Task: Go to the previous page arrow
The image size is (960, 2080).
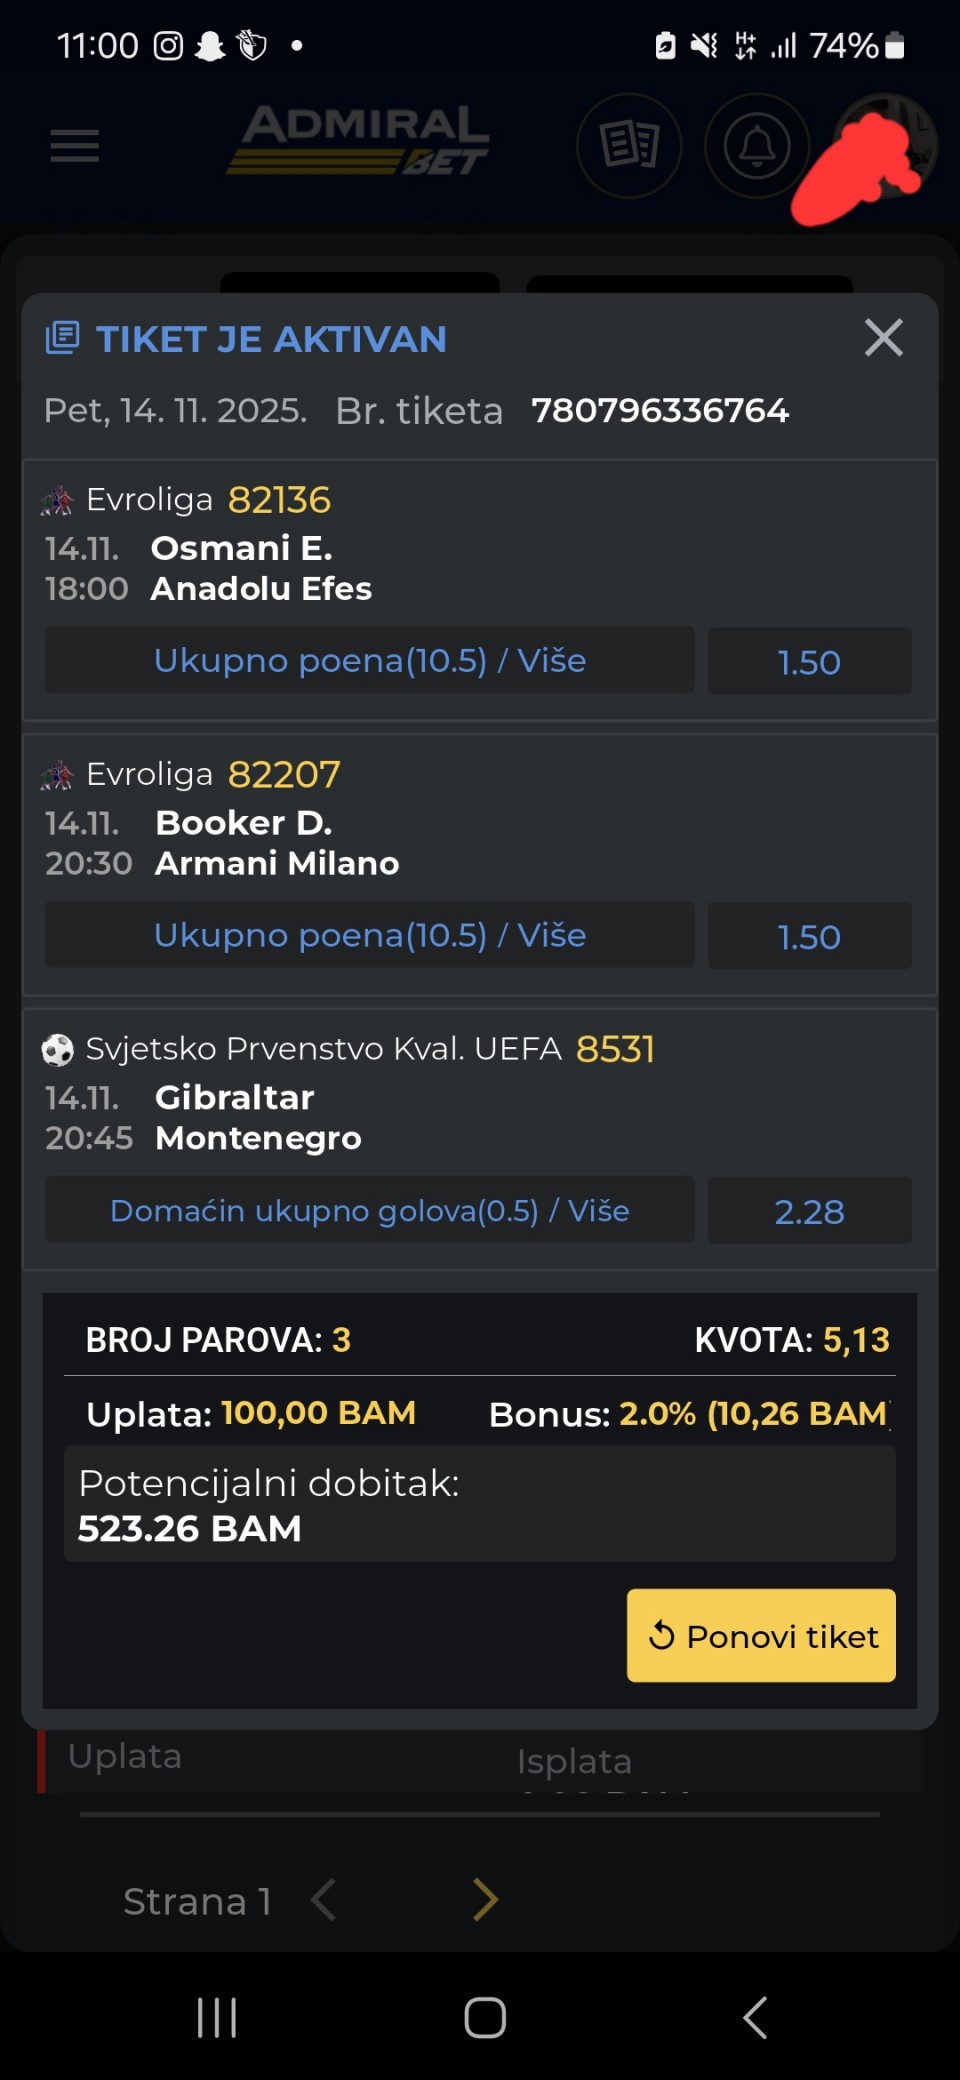Action: tap(323, 1900)
